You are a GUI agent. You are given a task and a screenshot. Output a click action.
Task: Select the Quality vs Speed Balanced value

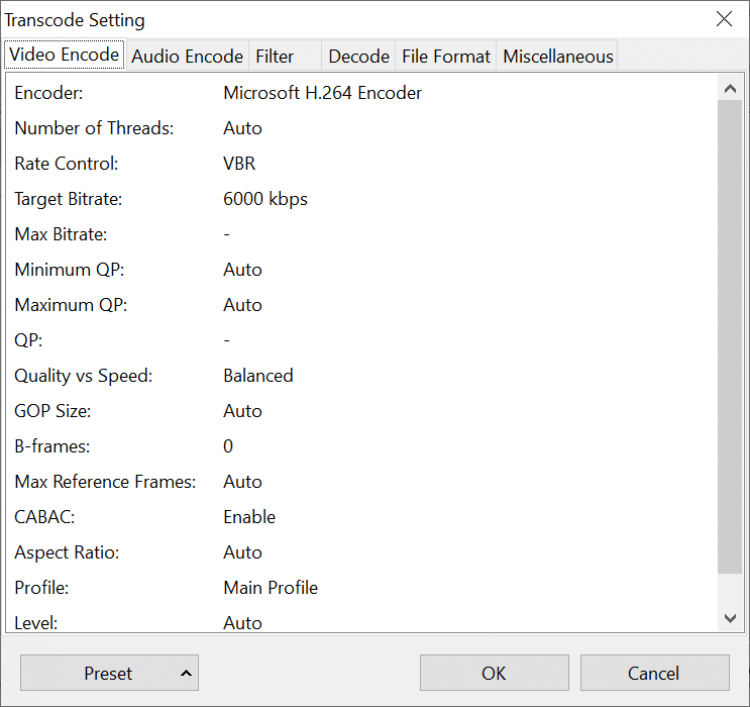(x=258, y=376)
